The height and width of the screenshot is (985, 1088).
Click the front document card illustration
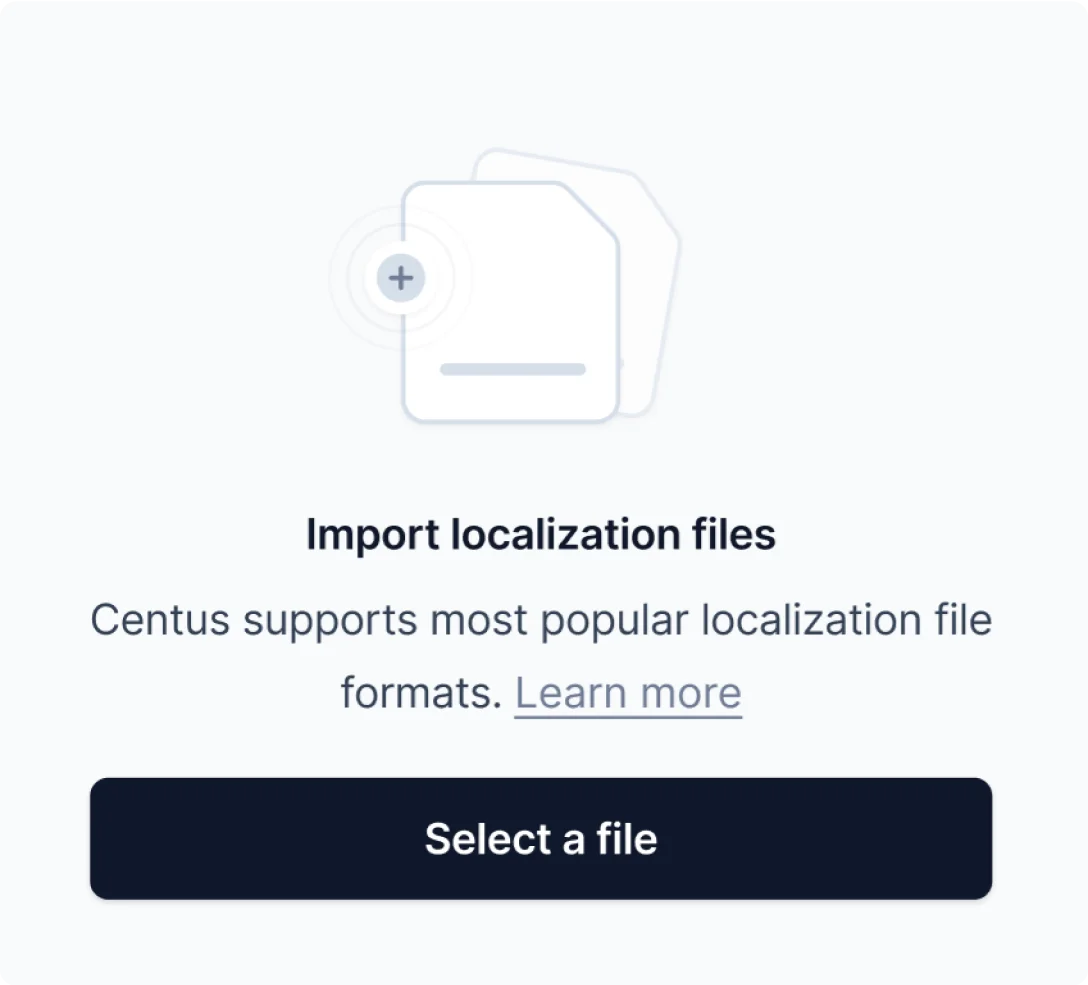pyautogui.click(x=510, y=300)
